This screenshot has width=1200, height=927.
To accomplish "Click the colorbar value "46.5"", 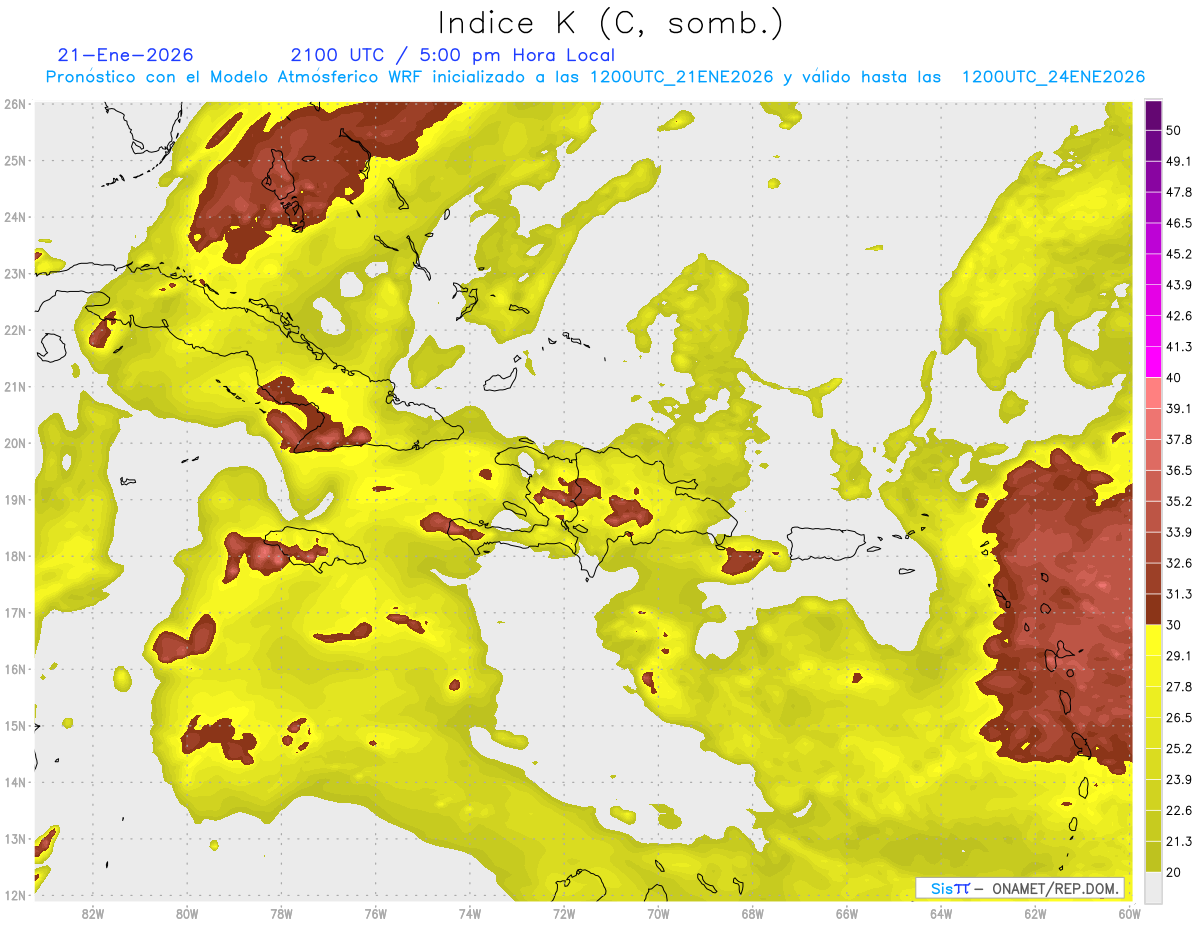I will pos(1178,223).
